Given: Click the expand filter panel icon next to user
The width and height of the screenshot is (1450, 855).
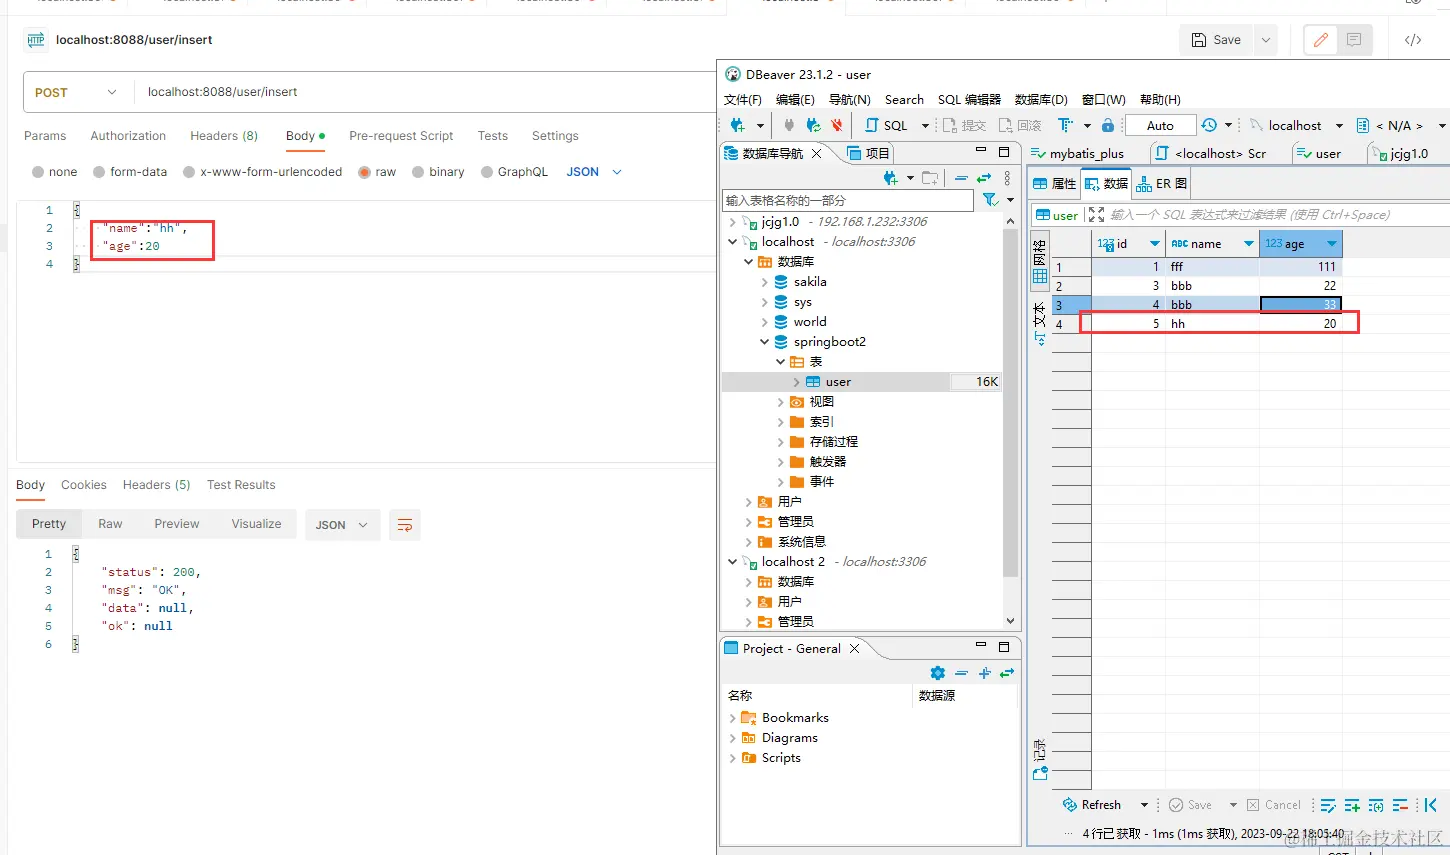Looking at the screenshot, I should click(1096, 214).
